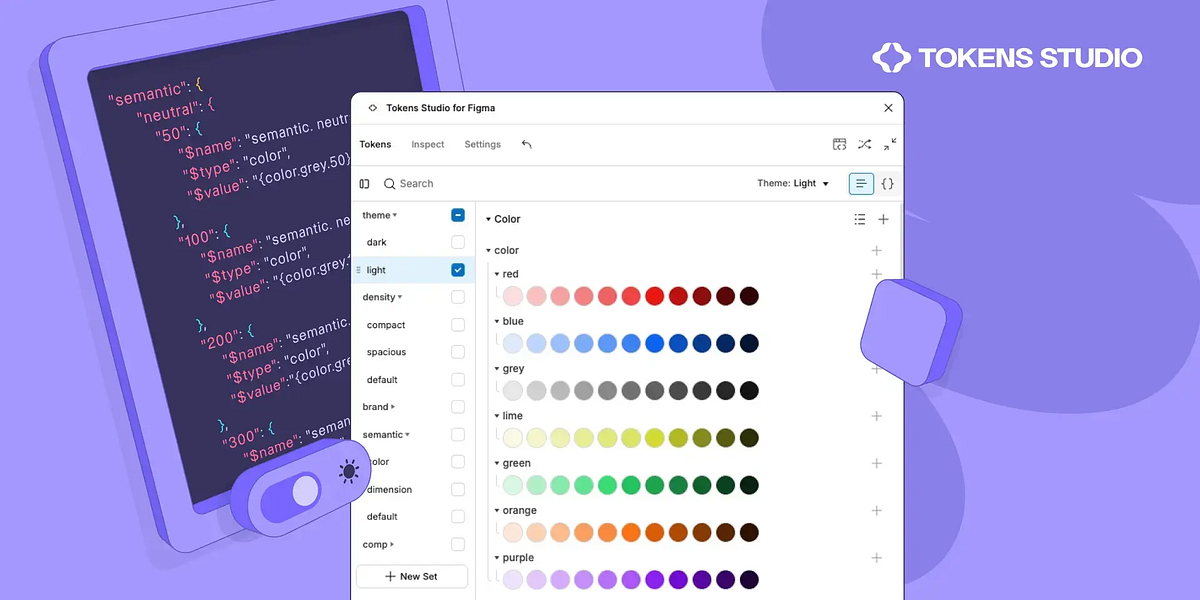Click the lightest green color swatch
1200x600 pixels.
513,485
